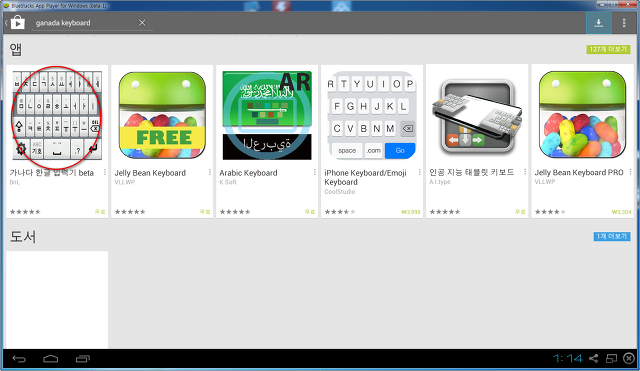640x371 pixels.
Task: Click the ₩3,304 price on Jelly Bean PRO card
Action: click(622, 212)
